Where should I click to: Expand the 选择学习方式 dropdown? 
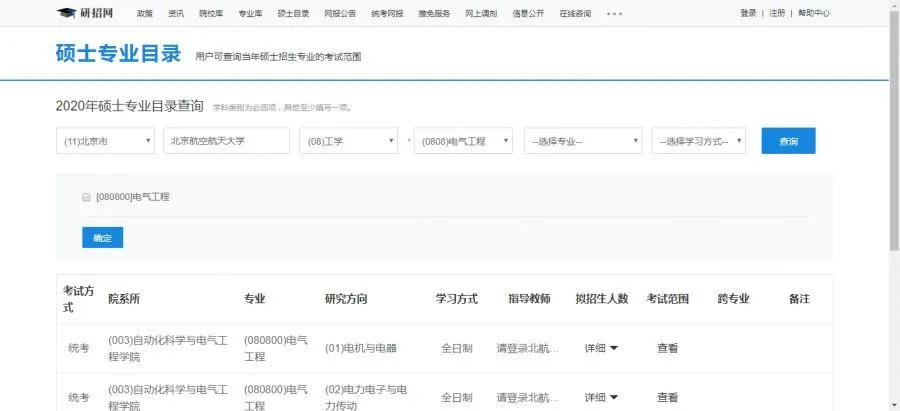(698, 141)
